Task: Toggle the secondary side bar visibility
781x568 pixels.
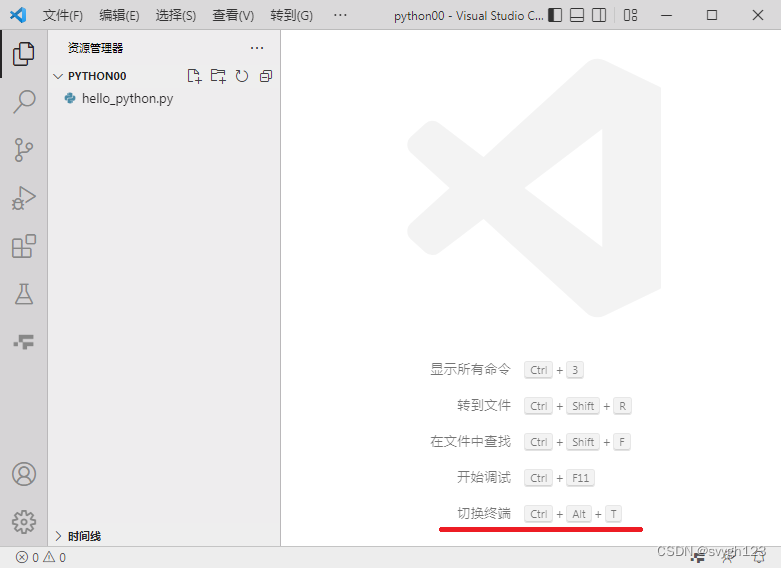Action: (x=599, y=15)
